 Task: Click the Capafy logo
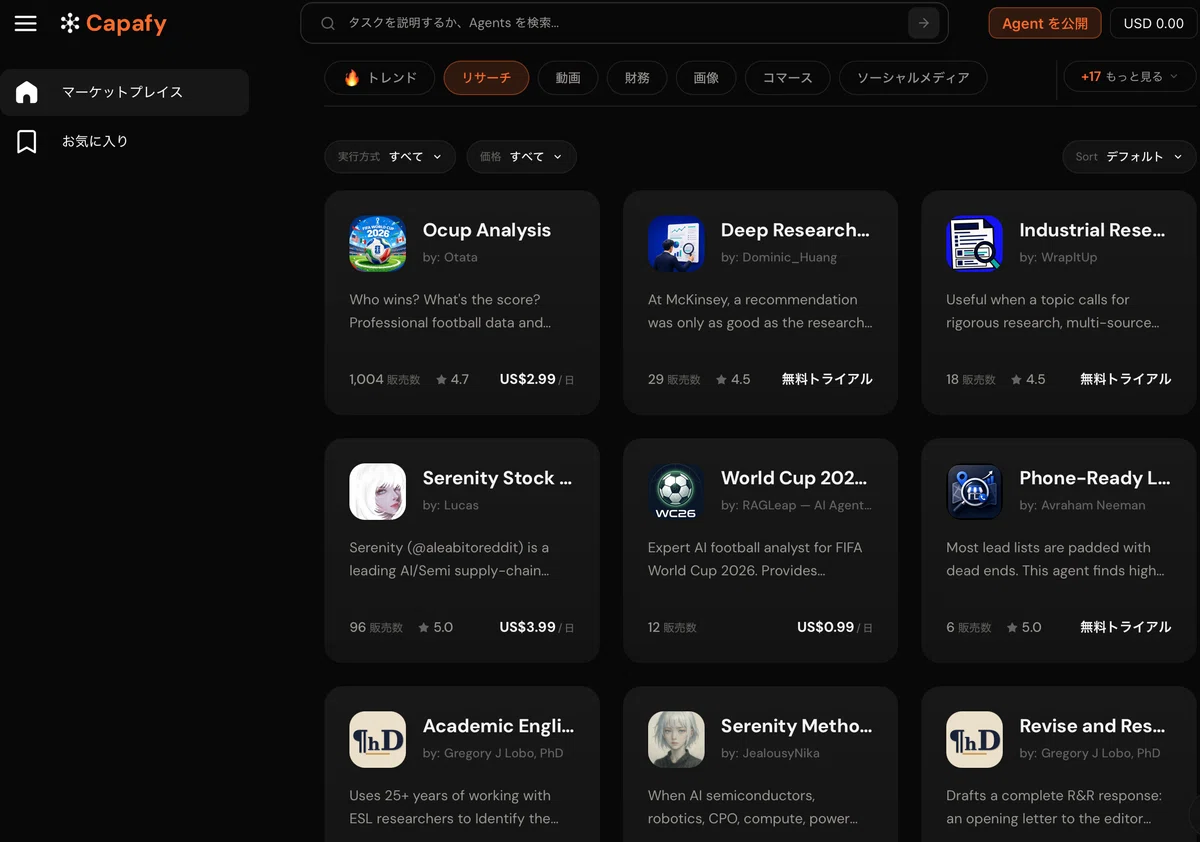(113, 23)
